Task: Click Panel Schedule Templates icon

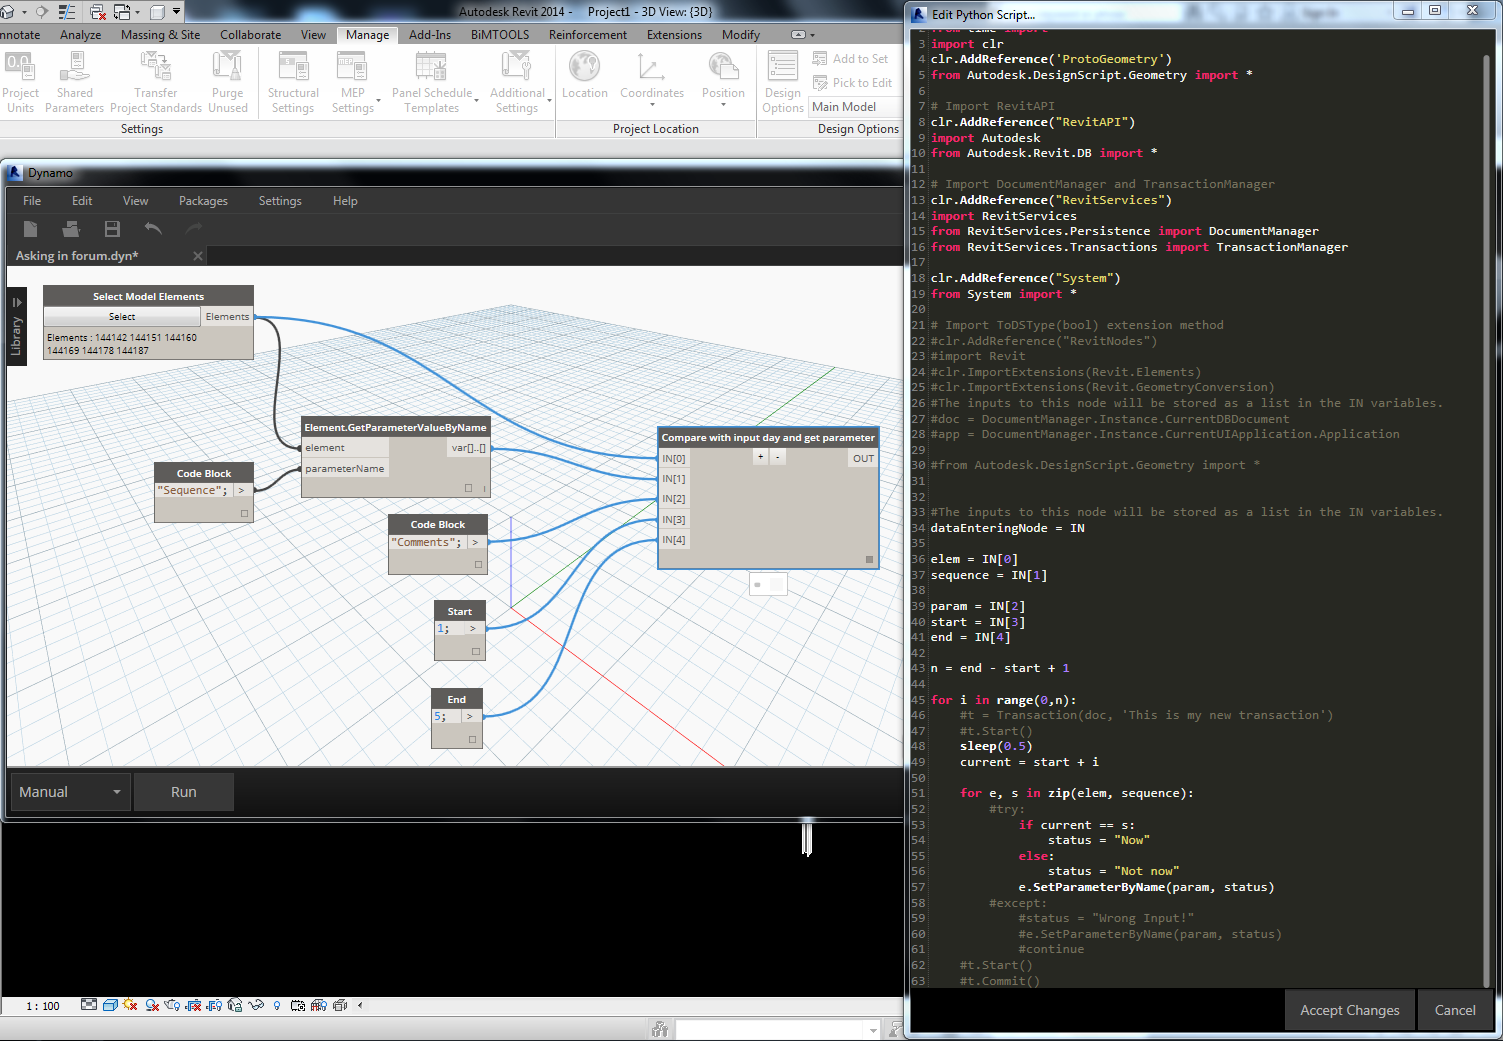Action: [431, 68]
